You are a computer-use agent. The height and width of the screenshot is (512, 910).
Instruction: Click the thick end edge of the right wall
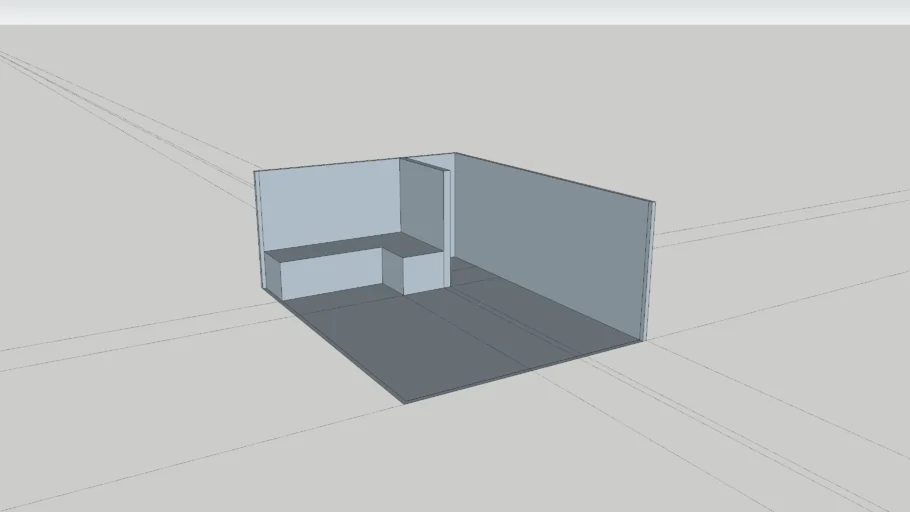point(650,270)
